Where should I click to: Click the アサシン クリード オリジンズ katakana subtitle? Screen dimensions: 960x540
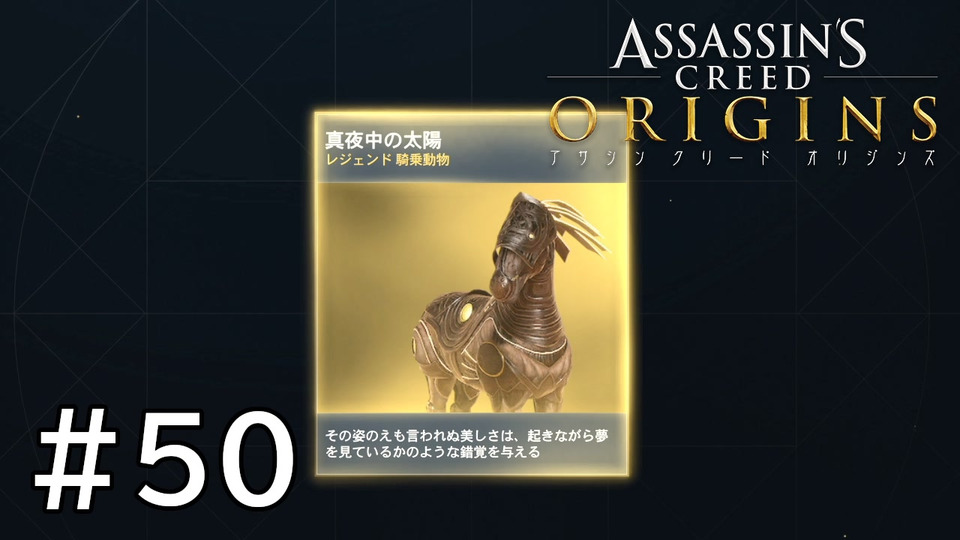tap(741, 158)
